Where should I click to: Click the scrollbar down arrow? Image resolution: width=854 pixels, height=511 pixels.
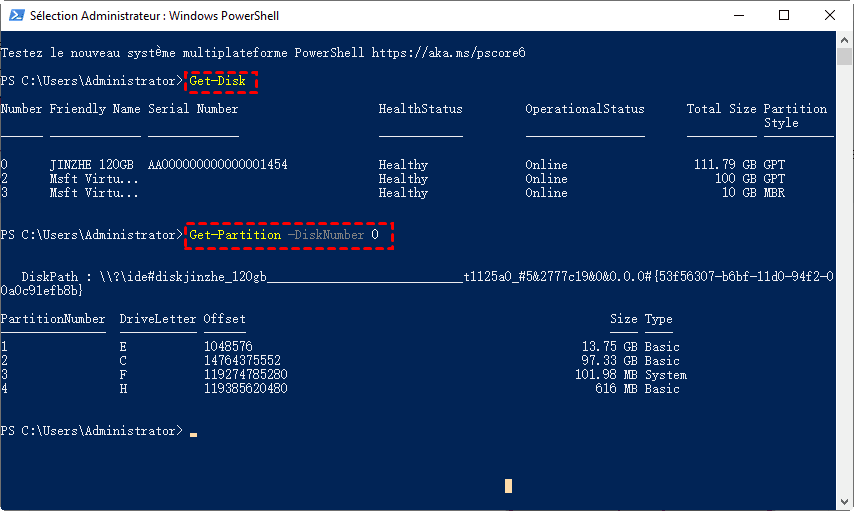click(845, 502)
